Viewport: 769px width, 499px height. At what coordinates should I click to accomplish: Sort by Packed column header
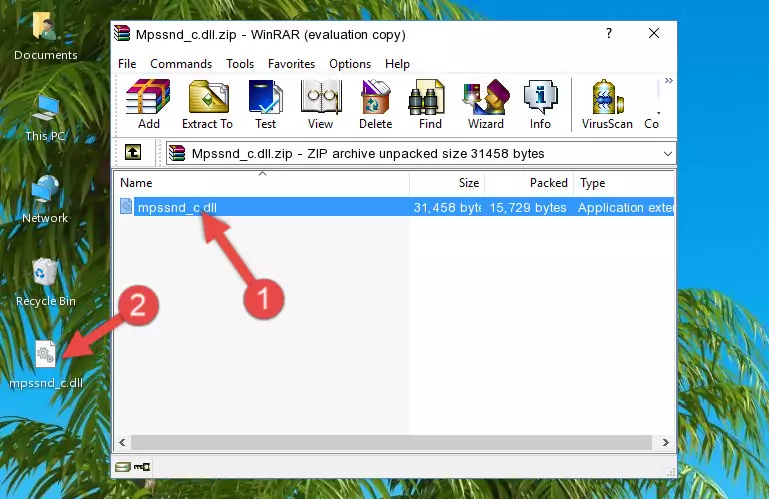click(529, 183)
